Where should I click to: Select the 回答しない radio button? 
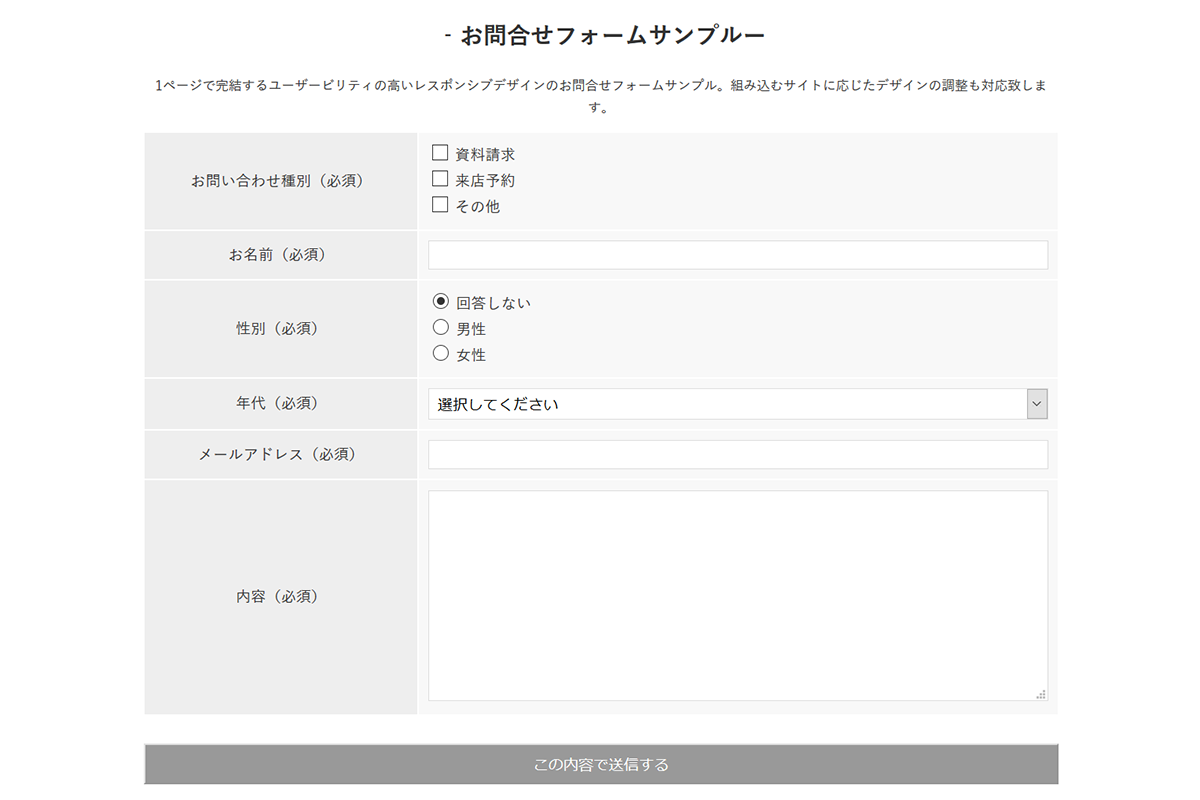441,301
